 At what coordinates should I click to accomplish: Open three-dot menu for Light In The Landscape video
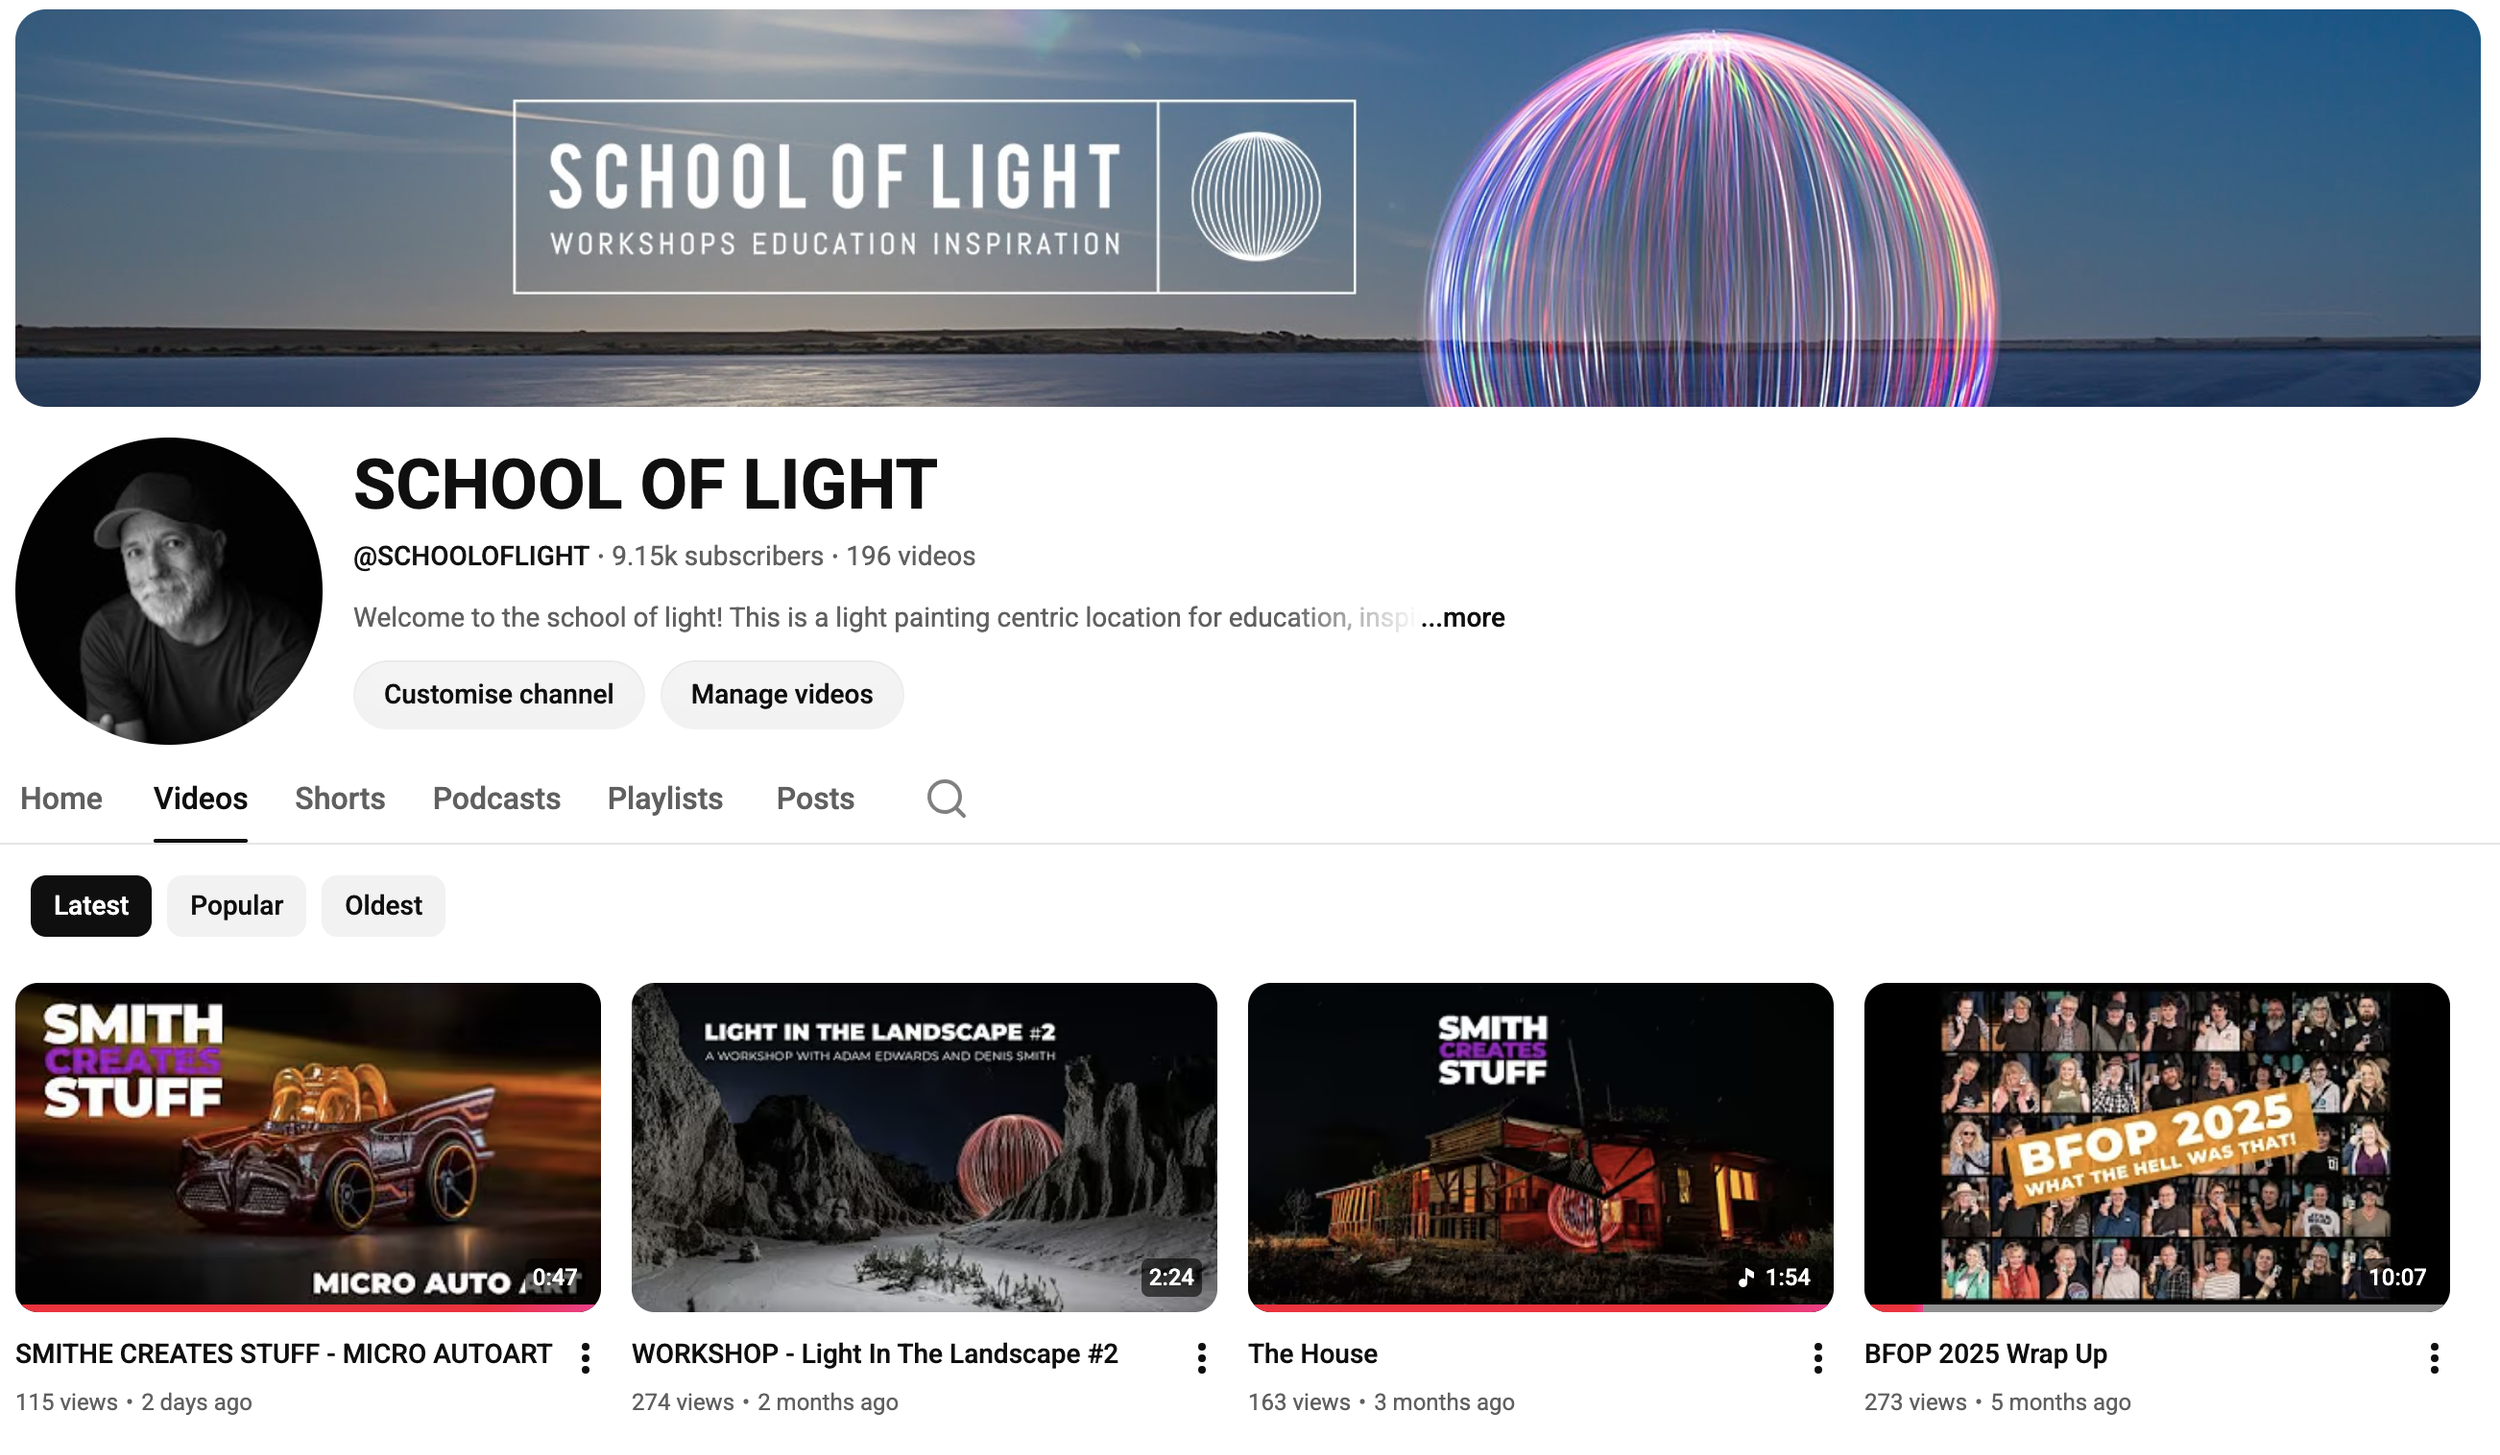1202,1357
